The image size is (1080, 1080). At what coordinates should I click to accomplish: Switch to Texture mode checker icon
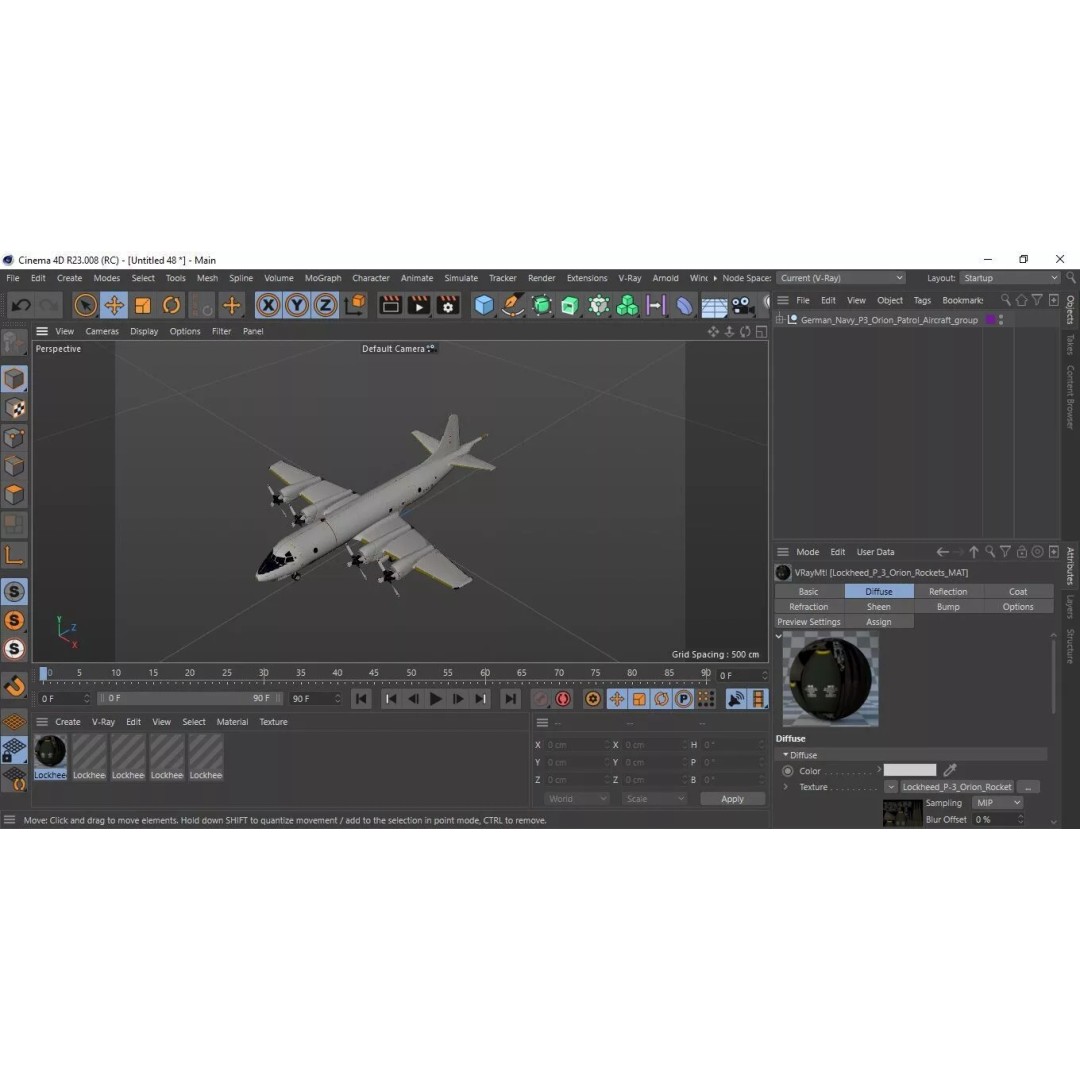[x=14, y=408]
